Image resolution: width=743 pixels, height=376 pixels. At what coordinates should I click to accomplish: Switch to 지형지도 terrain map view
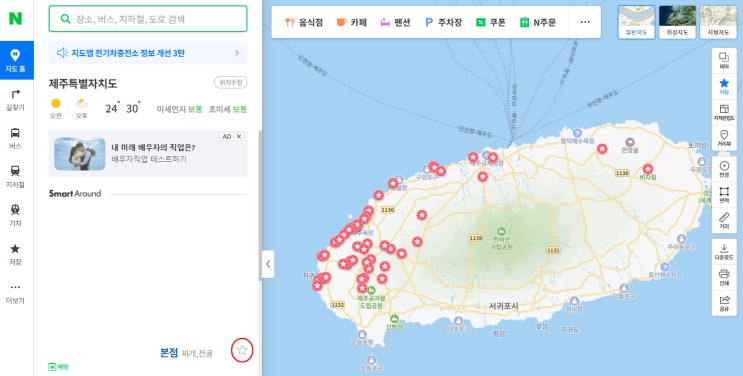click(718, 22)
